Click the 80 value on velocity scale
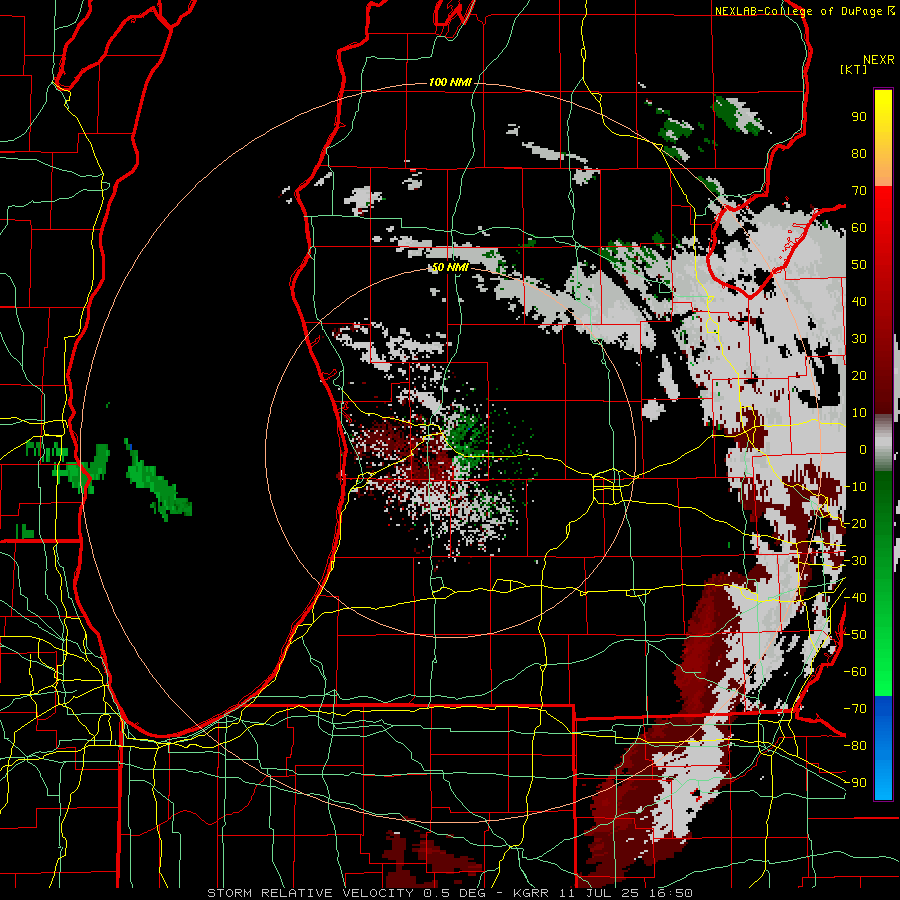 (859, 154)
